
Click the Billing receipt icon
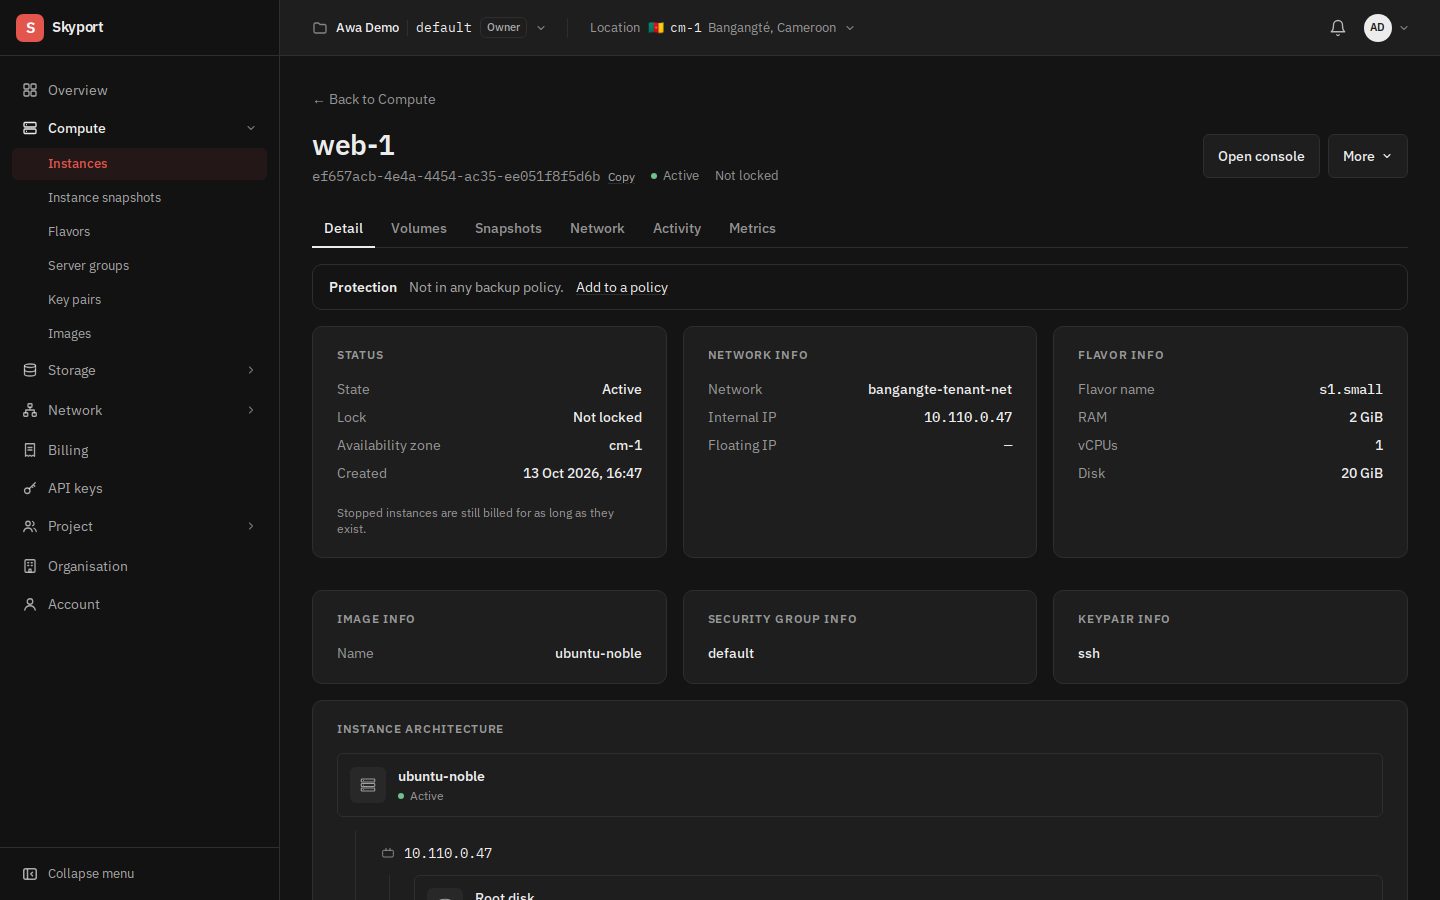coord(30,450)
